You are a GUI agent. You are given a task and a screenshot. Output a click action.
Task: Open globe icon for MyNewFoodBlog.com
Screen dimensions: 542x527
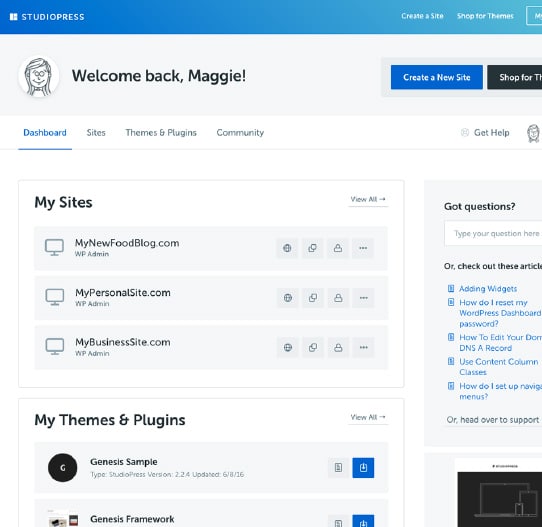coord(287,248)
